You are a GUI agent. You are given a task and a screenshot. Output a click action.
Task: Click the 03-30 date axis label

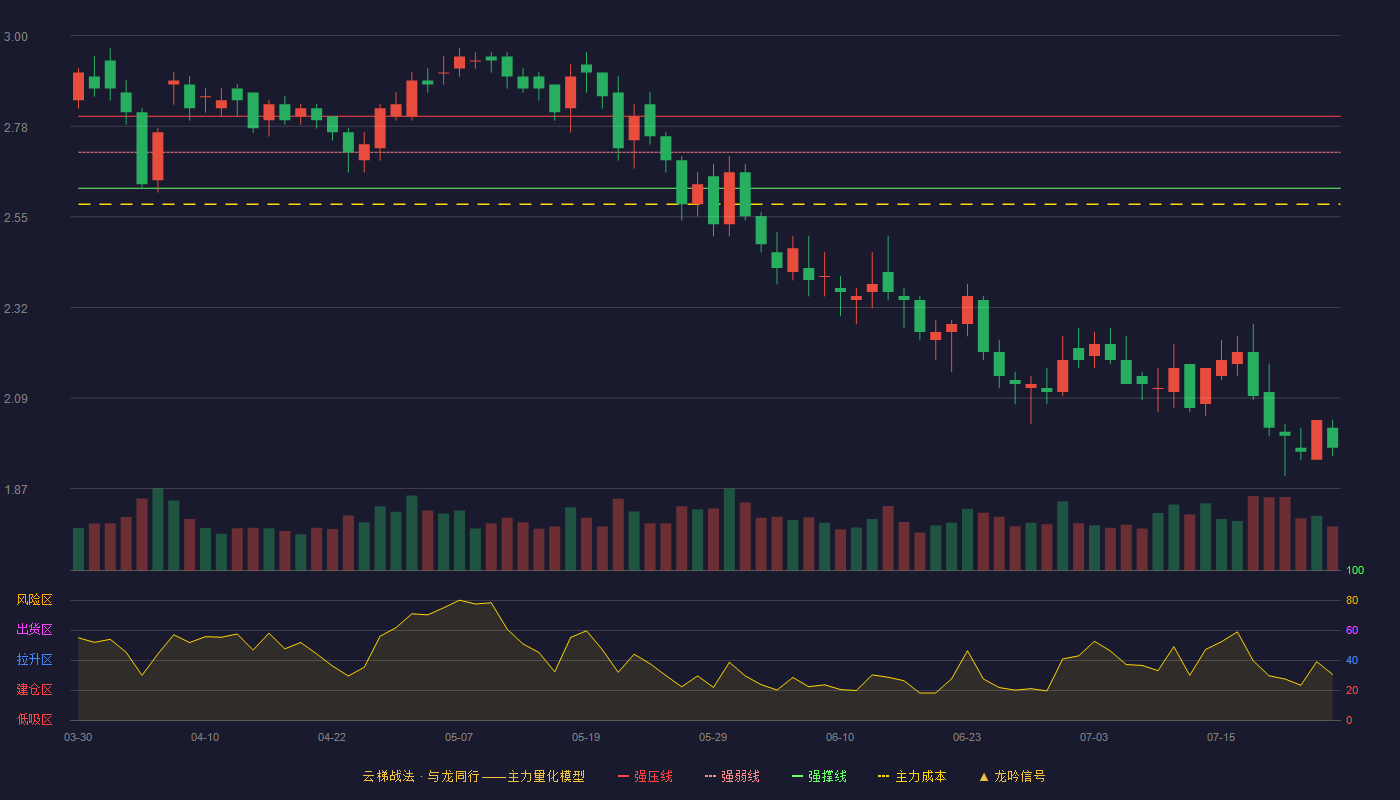tap(78, 737)
